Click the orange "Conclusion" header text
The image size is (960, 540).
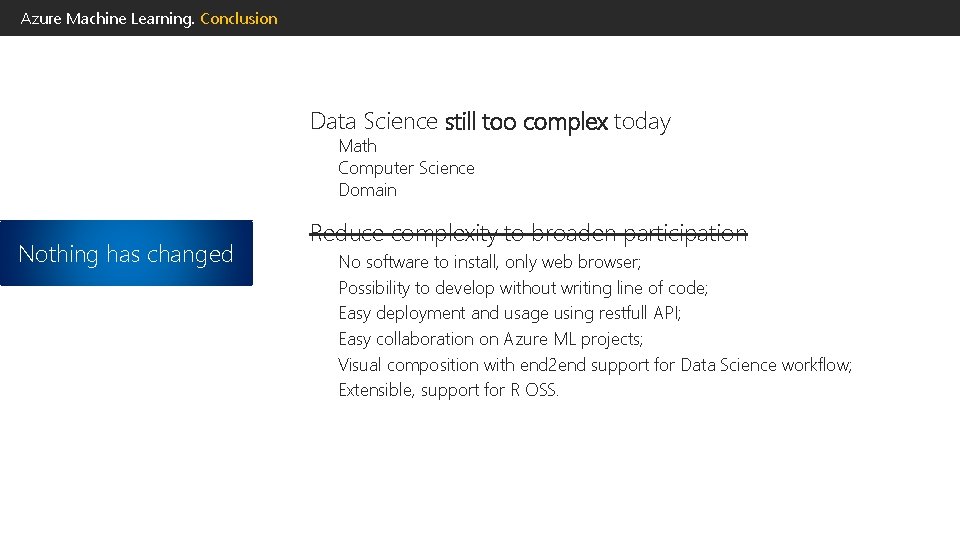coord(239,18)
